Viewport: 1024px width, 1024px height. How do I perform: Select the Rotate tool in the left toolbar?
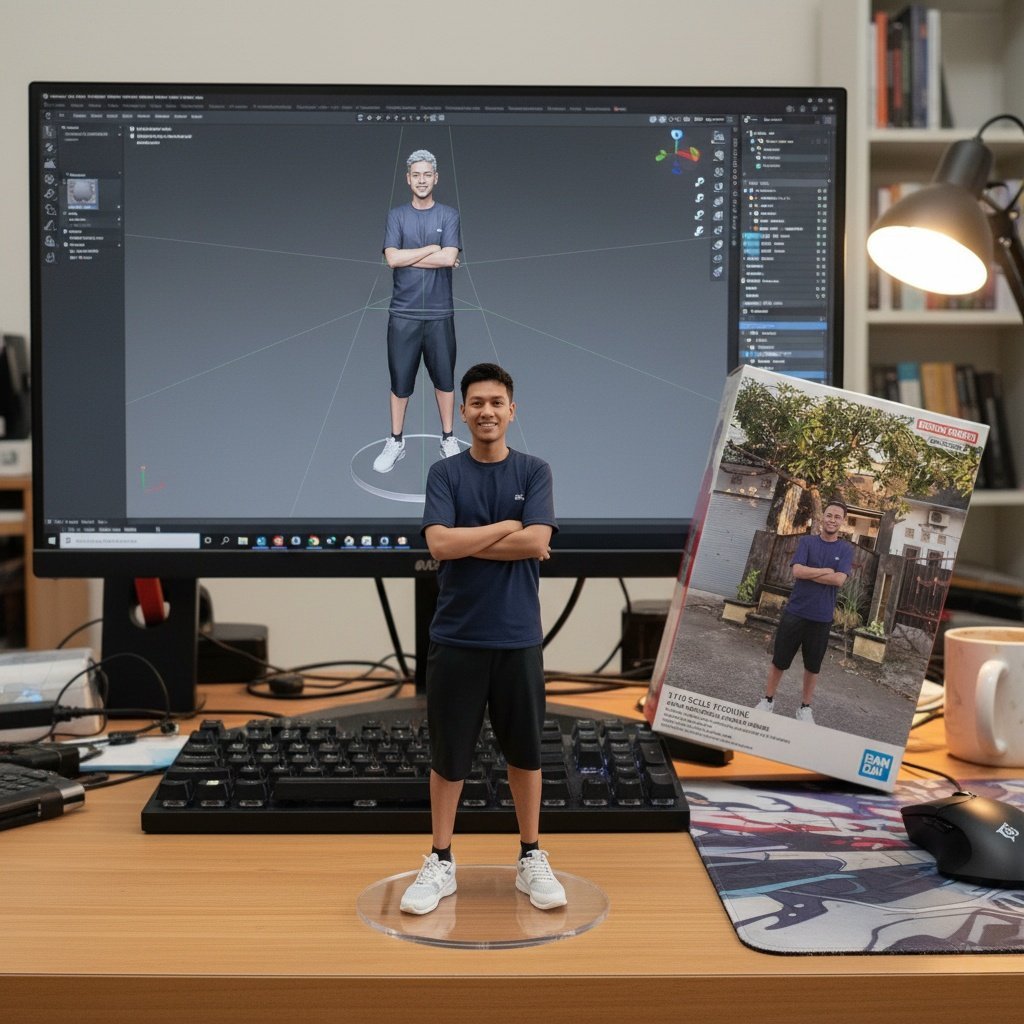(x=48, y=161)
